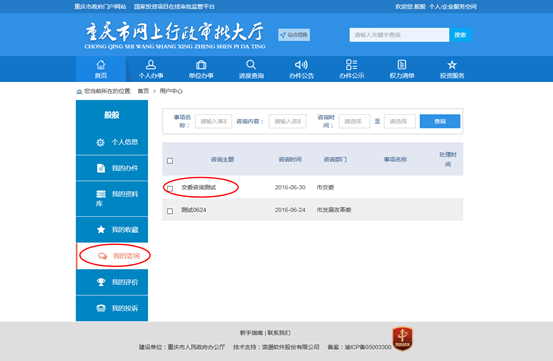This screenshot has height=361, width=553.
Task: Check the 测试0624 row checkbox
Action: coord(170,211)
